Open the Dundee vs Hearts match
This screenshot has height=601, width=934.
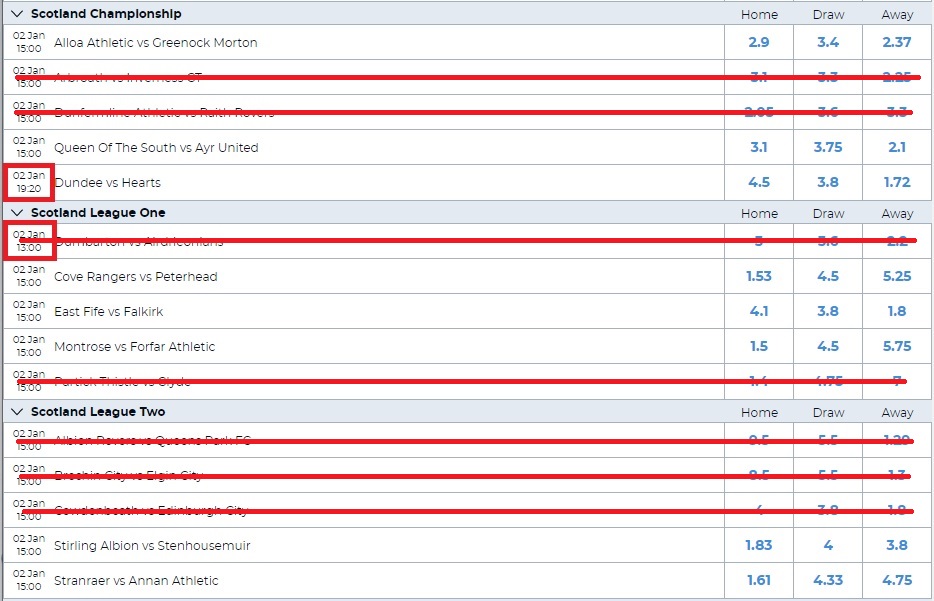point(107,182)
